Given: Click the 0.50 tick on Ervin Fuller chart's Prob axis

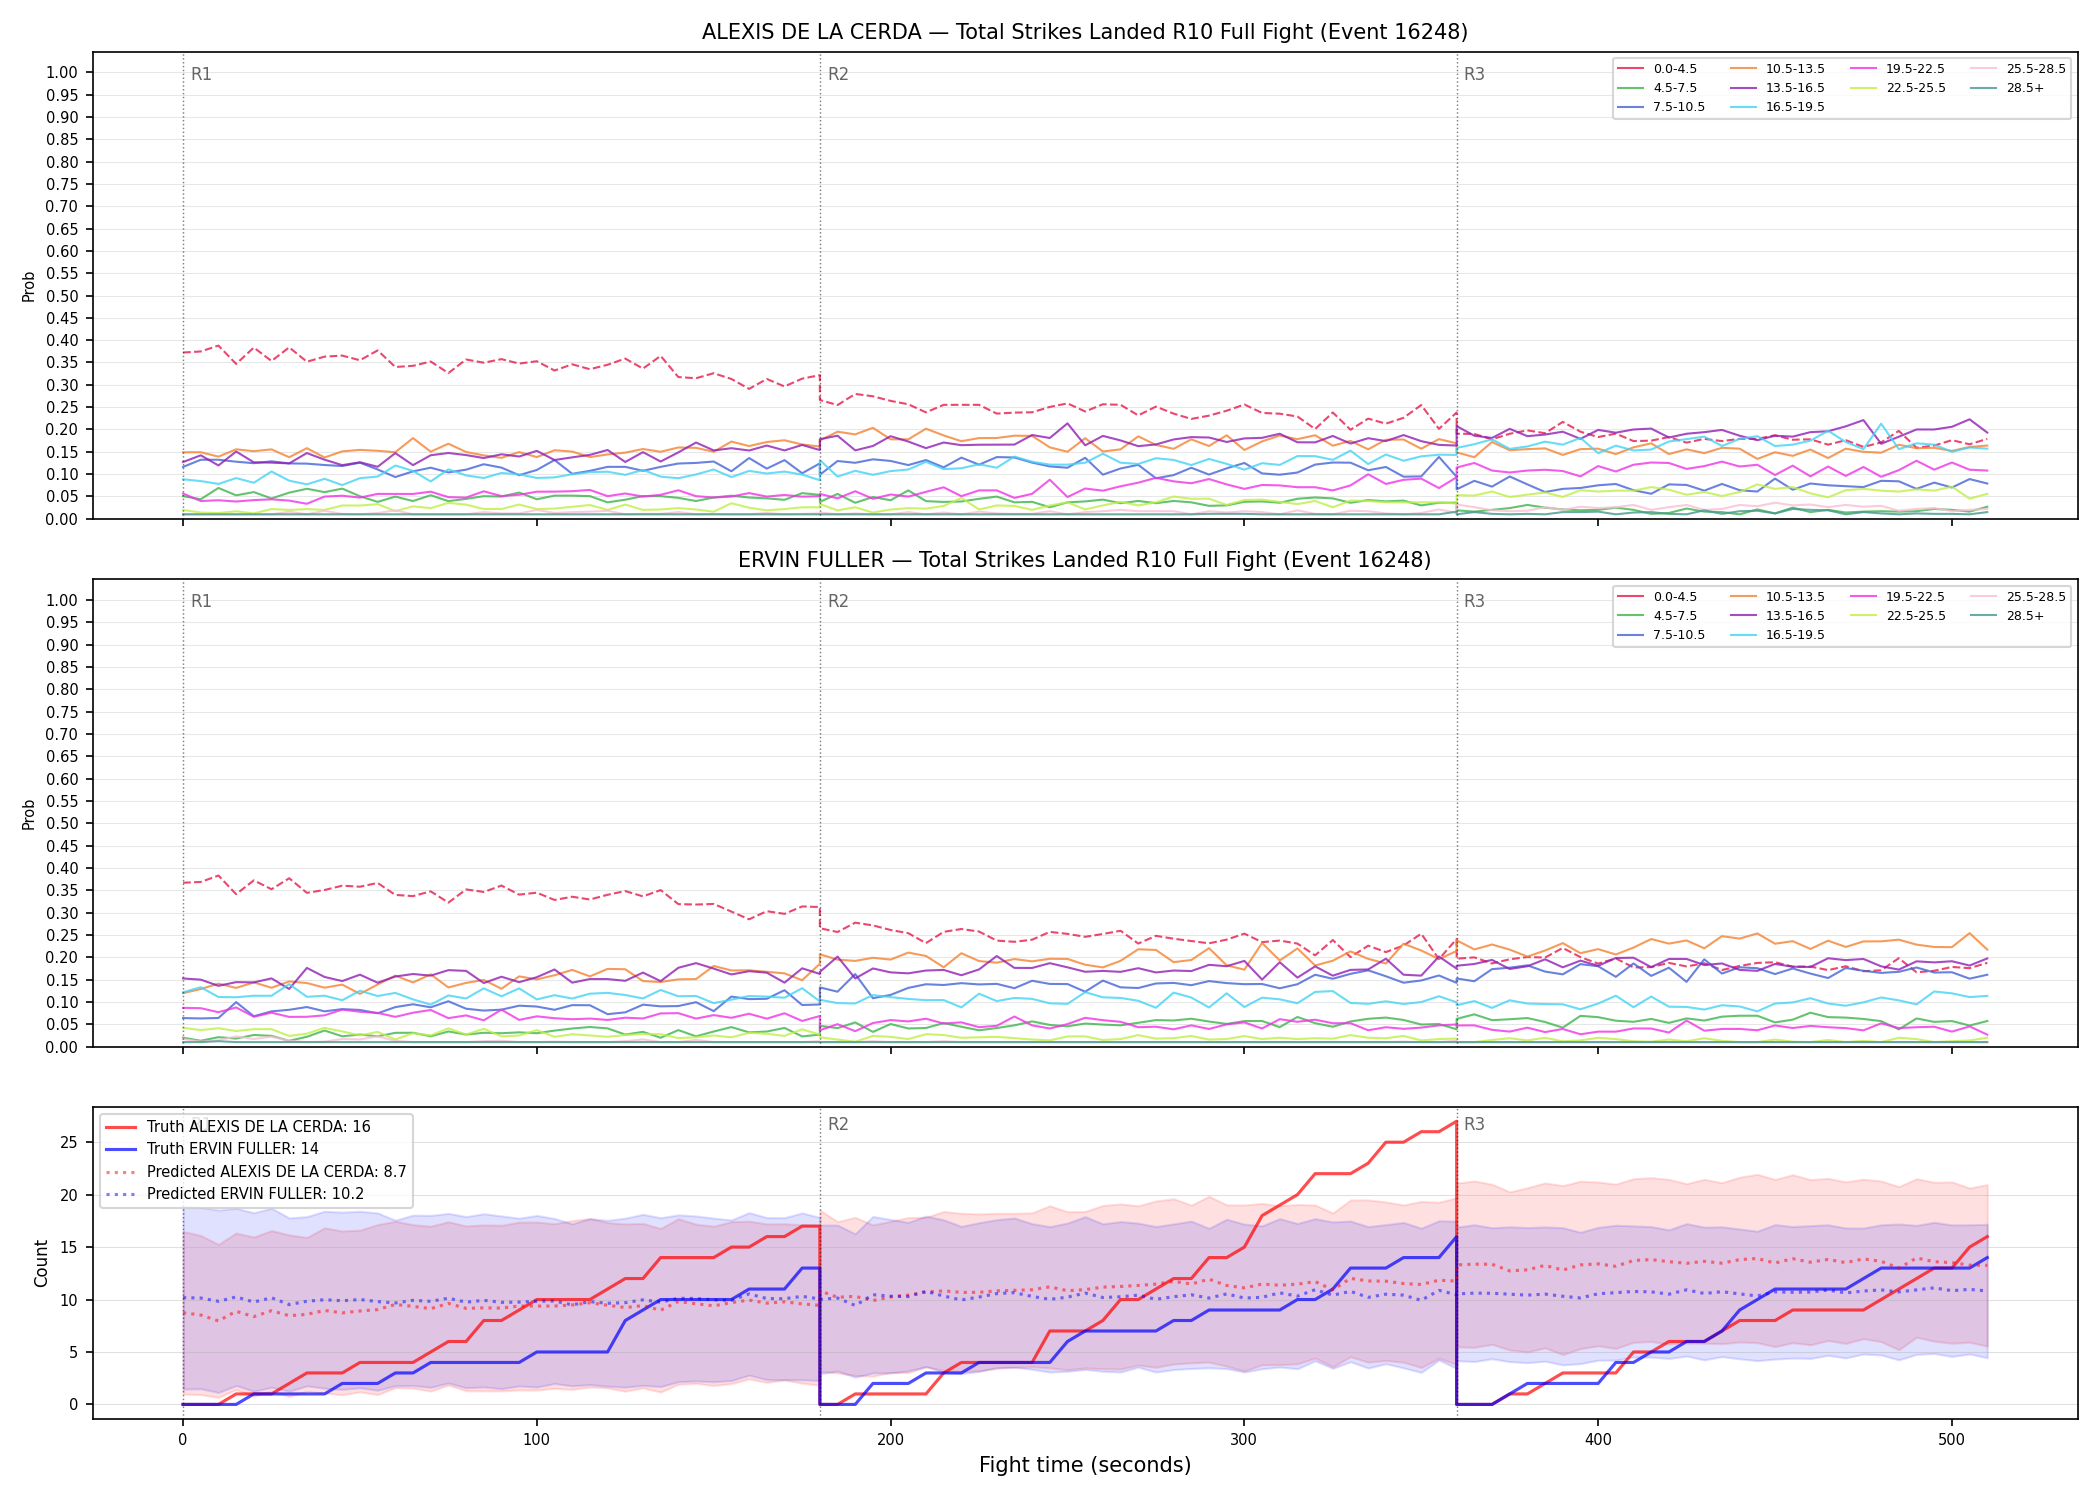Looking at the screenshot, I should tap(62, 824).
